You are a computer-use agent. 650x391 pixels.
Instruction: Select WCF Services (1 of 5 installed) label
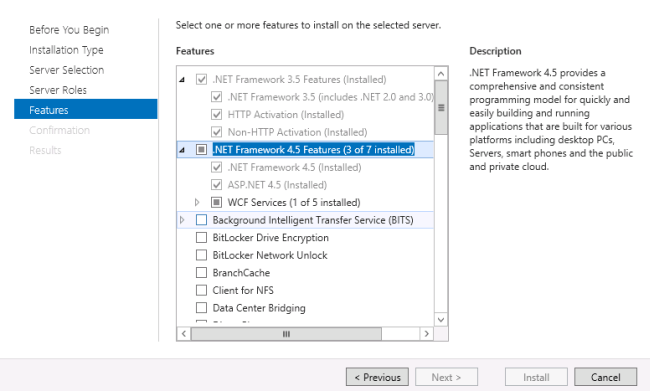click(294, 202)
